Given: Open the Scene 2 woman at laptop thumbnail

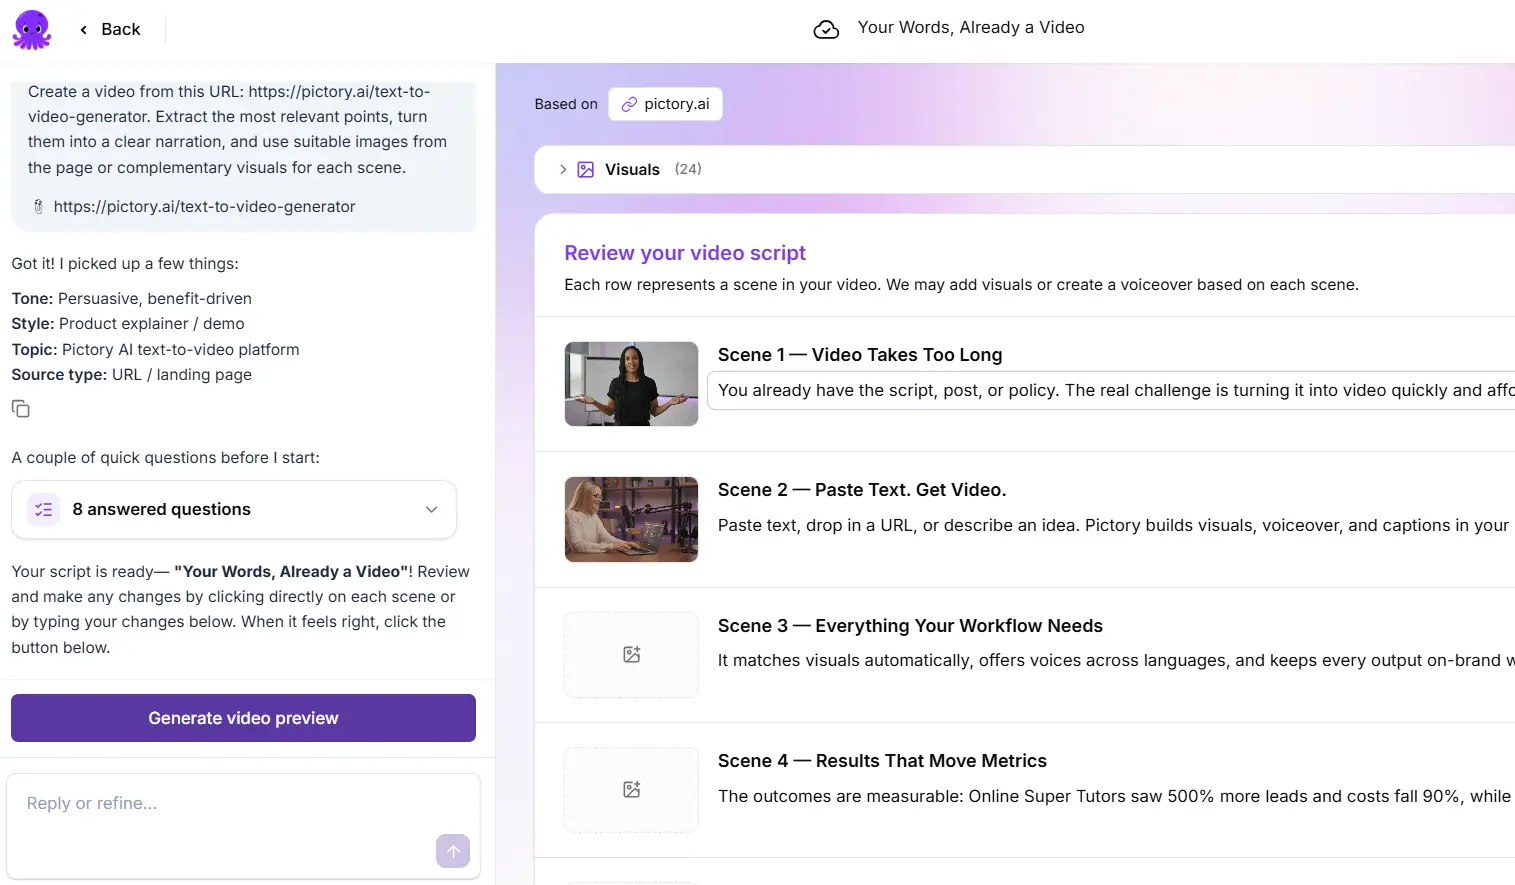Looking at the screenshot, I should click(631, 519).
